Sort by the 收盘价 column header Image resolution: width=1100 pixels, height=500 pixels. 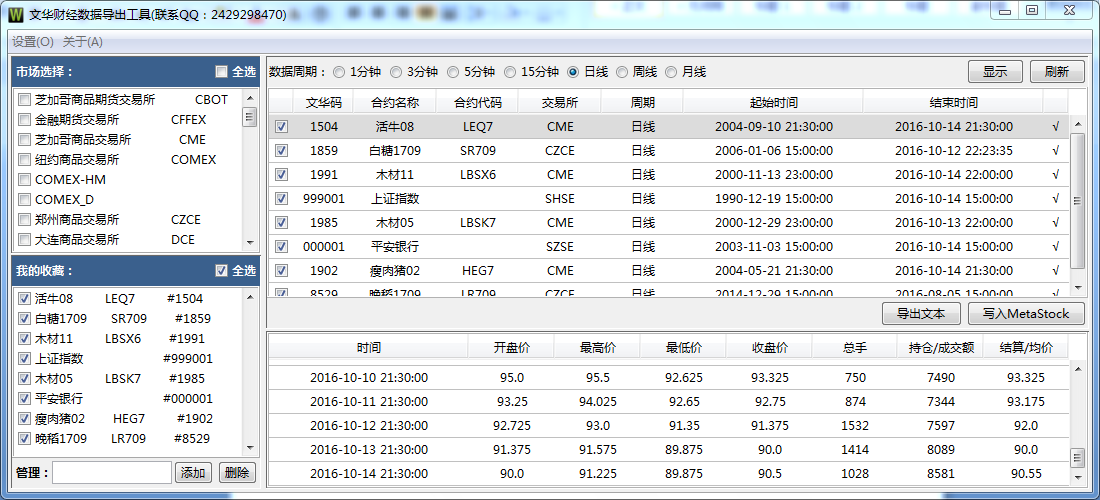[769, 348]
